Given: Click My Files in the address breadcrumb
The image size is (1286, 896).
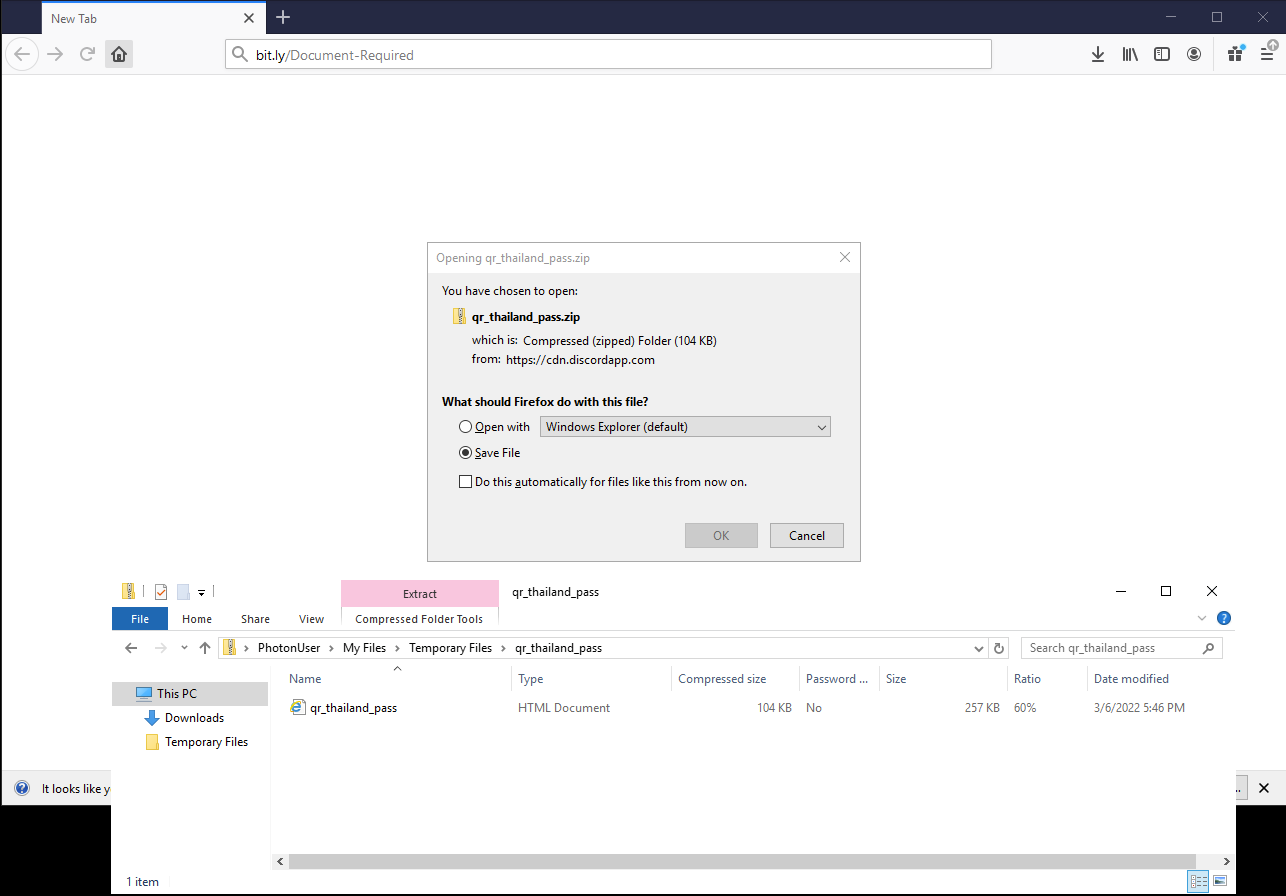Looking at the screenshot, I should pyautogui.click(x=364, y=648).
